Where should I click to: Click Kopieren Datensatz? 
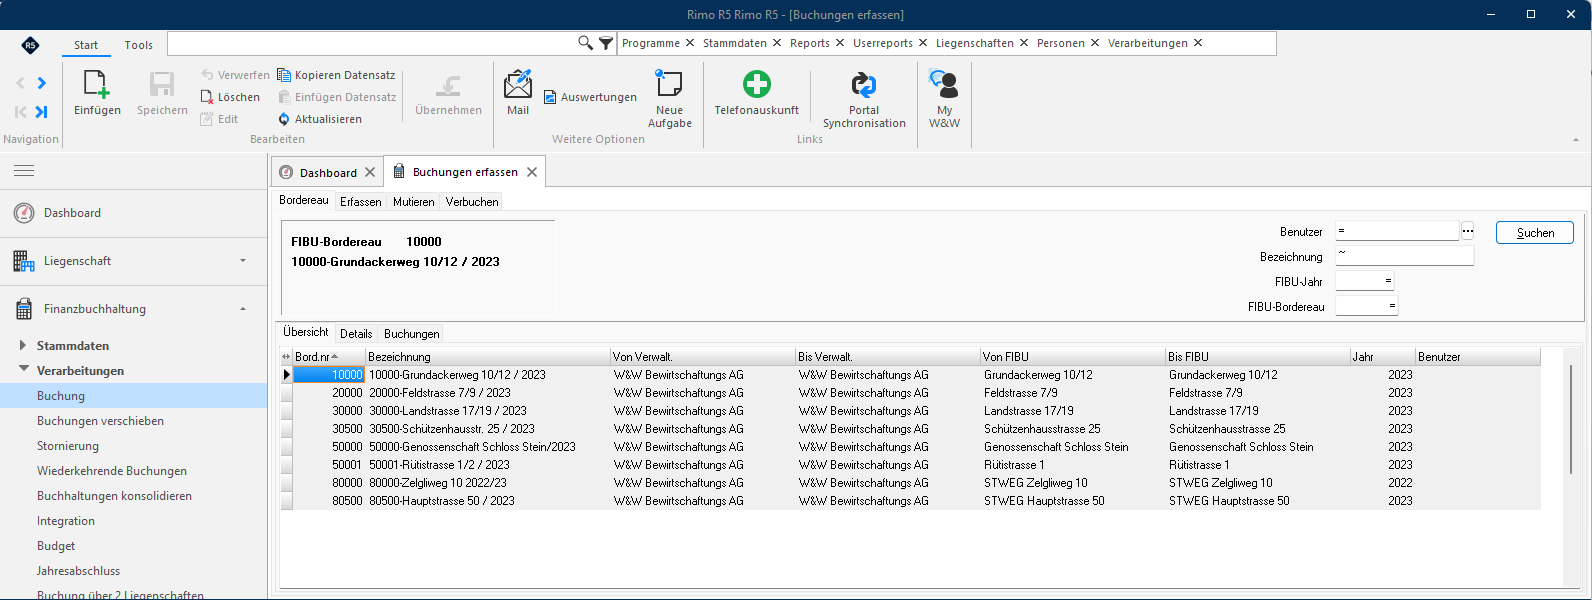click(x=336, y=75)
